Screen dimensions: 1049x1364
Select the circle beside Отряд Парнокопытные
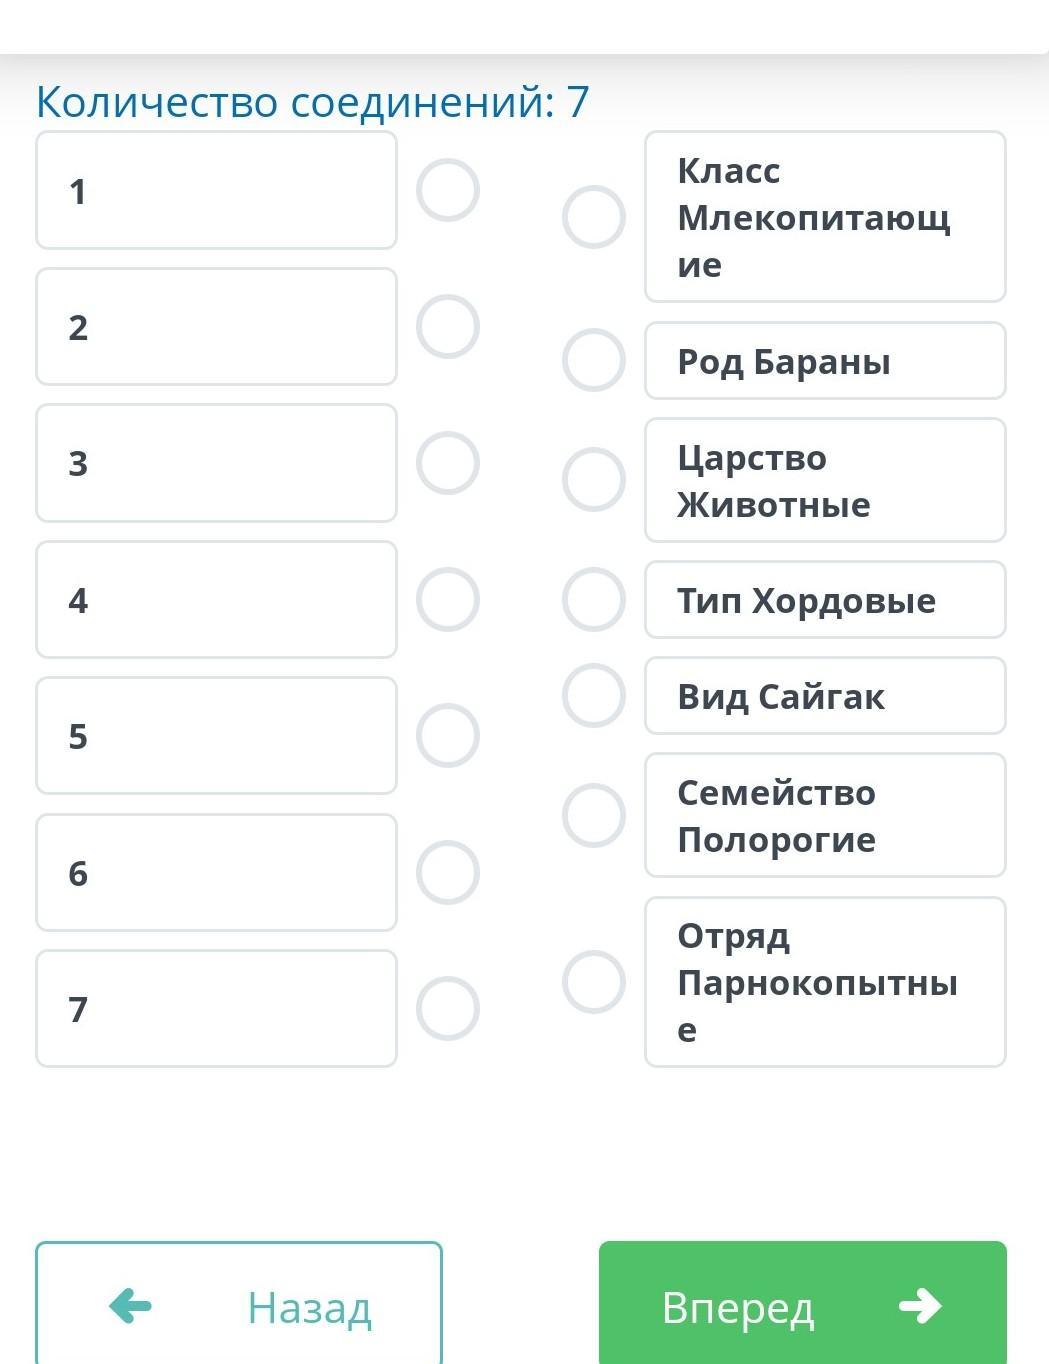[594, 982]
